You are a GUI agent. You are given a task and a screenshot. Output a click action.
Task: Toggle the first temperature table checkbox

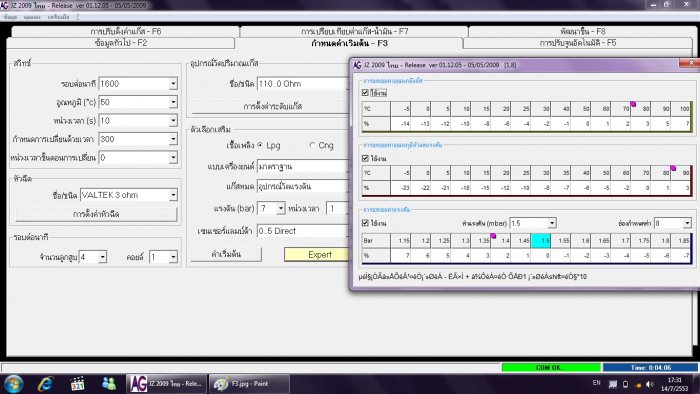pos(365,93)
